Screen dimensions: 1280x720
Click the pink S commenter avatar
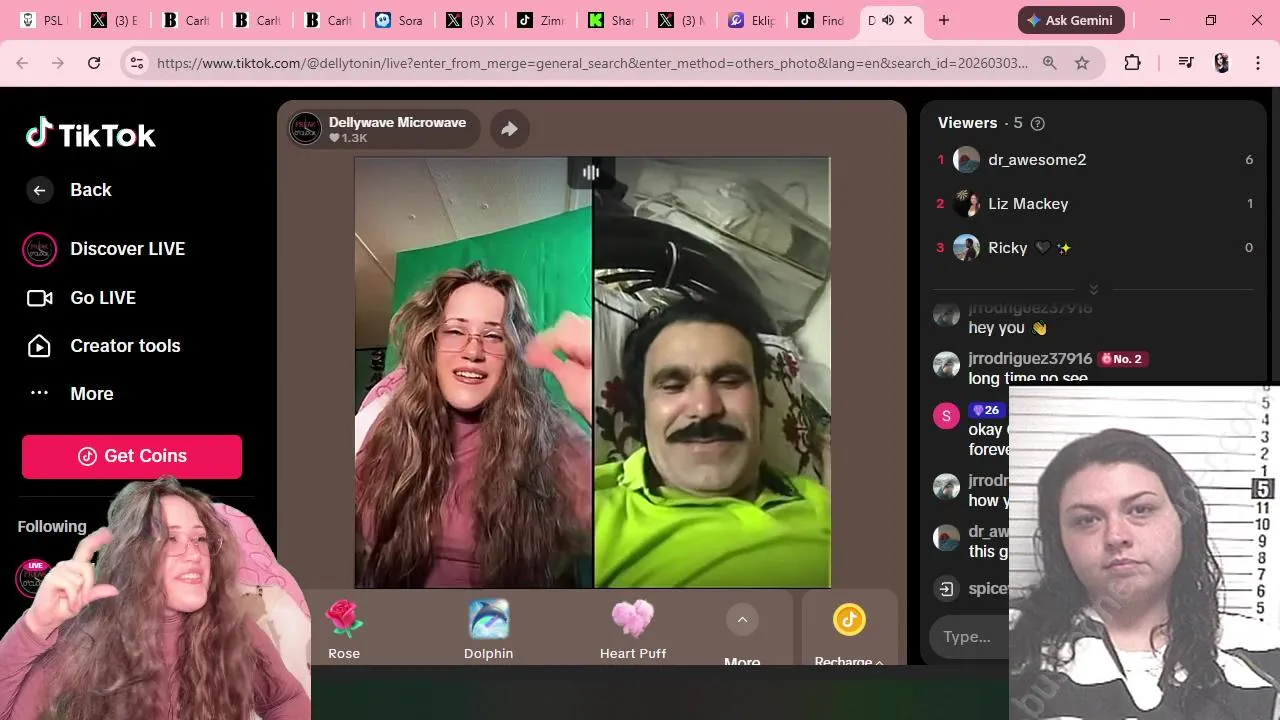click(946, 416)
